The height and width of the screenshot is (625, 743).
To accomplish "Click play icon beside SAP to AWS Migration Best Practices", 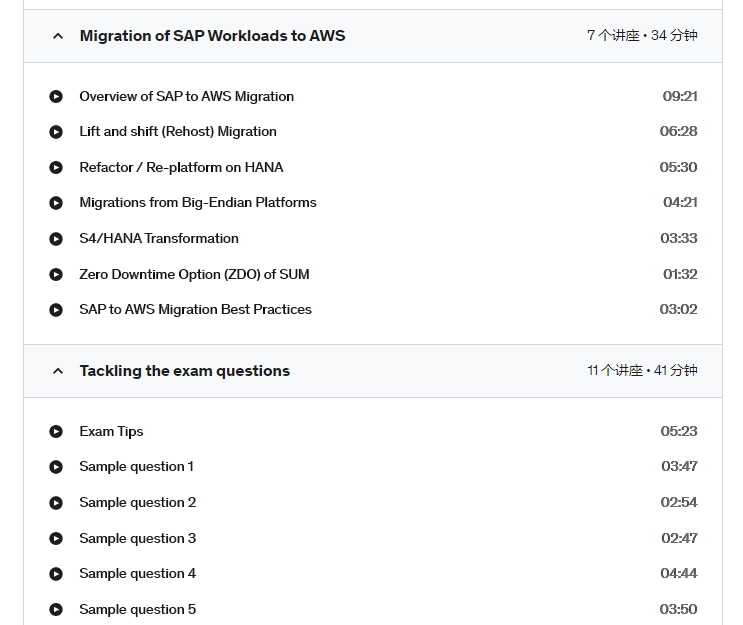I will click(56, 310).
